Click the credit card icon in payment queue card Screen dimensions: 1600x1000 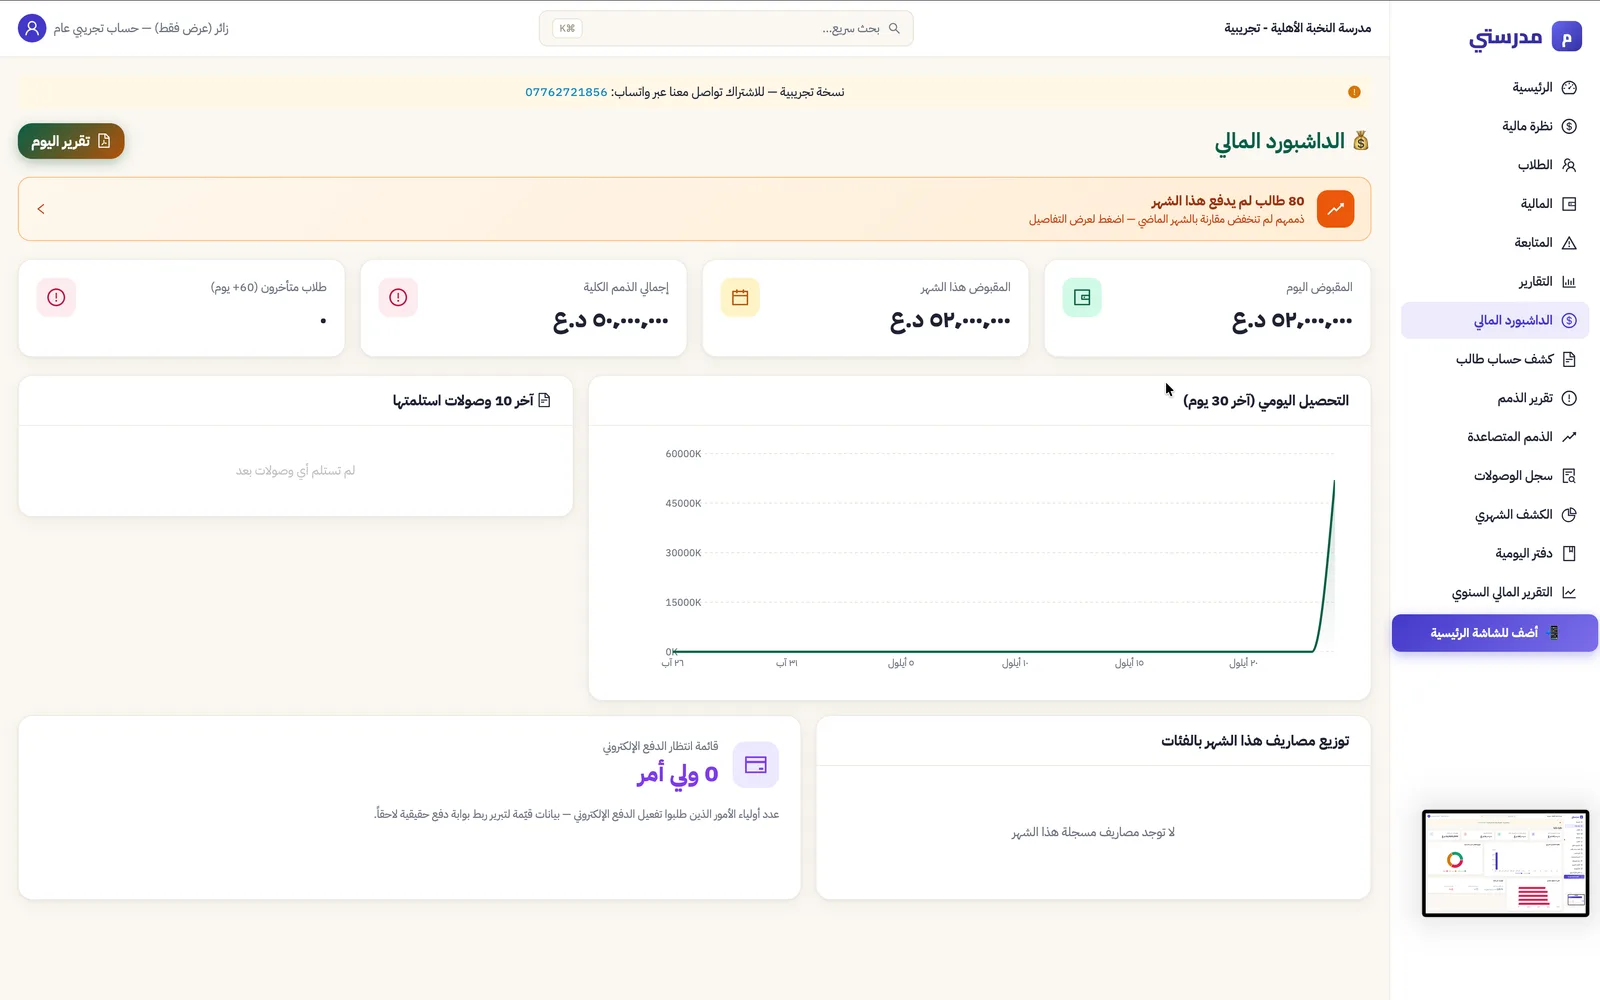756,765
